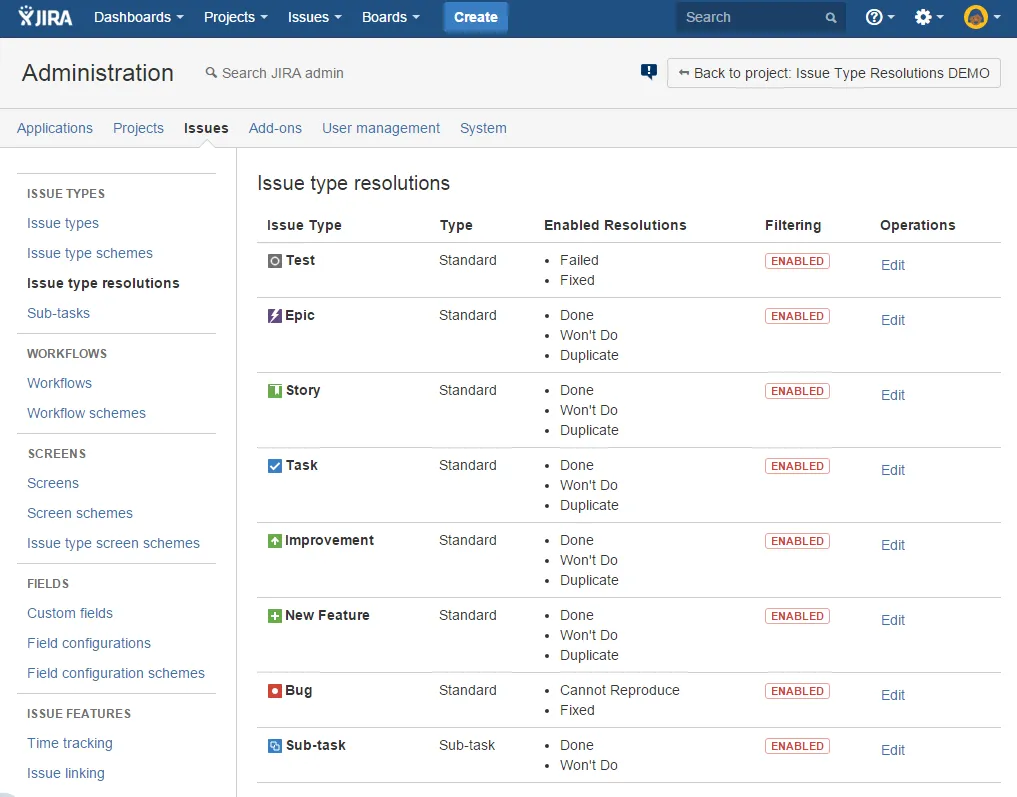Click the ENABLED badge in Bug row
Screen dimensions: 1017x797
coord(797,691)
